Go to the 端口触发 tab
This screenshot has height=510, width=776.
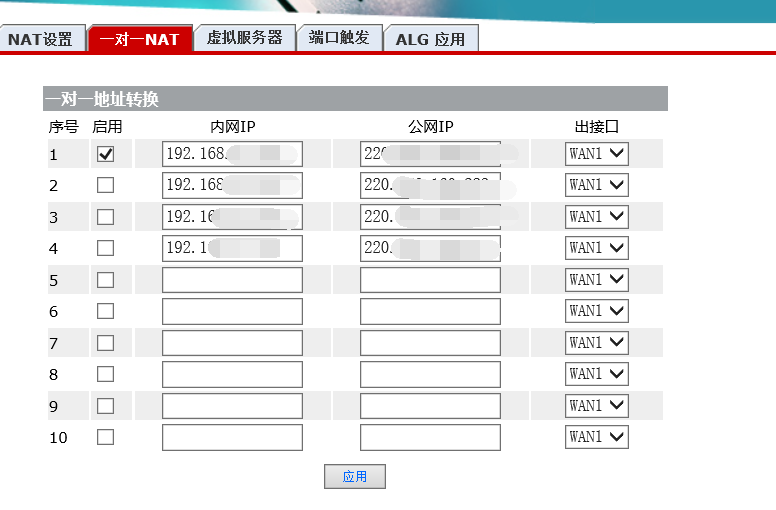[339, 38]
